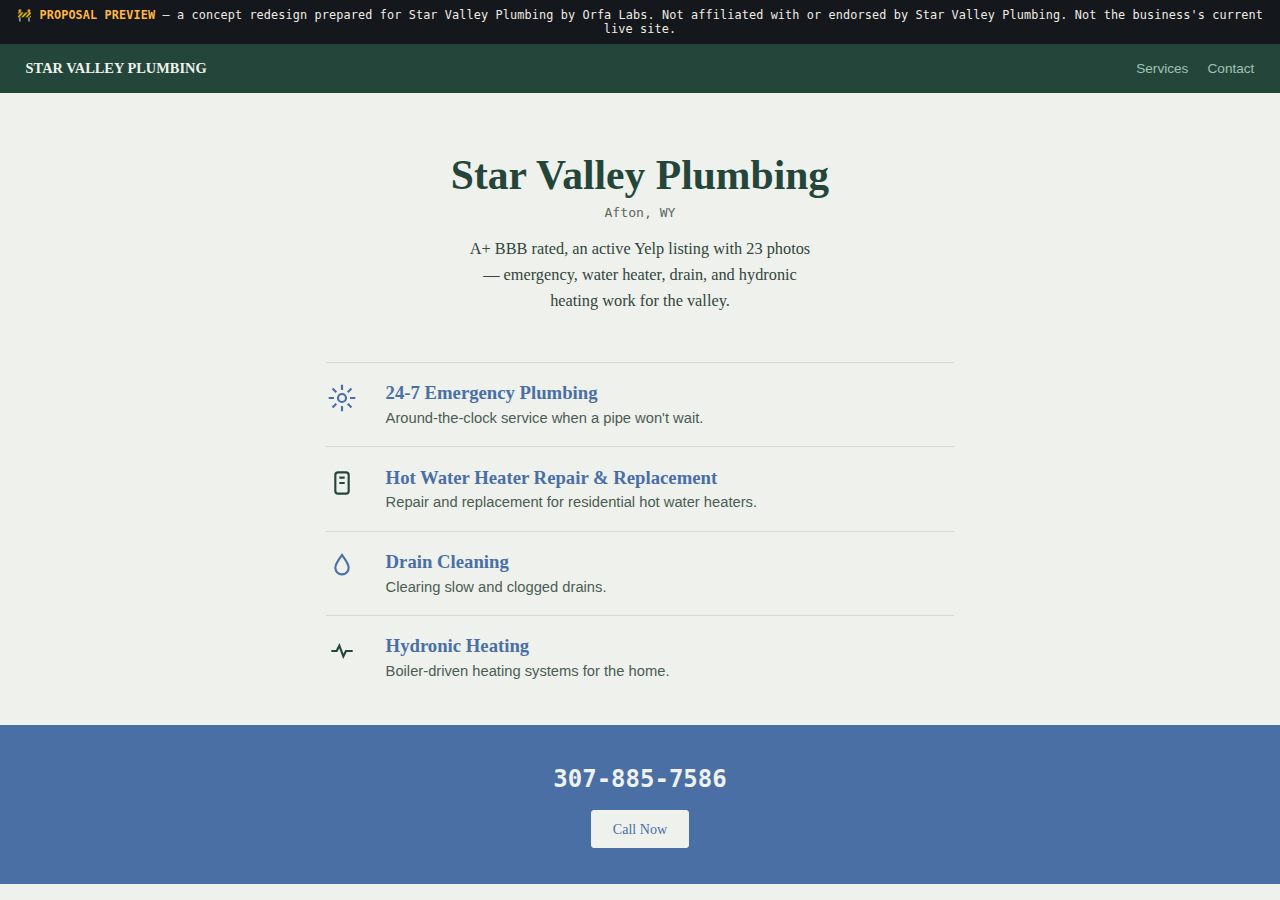1280x900 pixels.
Task: Click the phone number 307-885-7586
Action: (x=640, y=778)
